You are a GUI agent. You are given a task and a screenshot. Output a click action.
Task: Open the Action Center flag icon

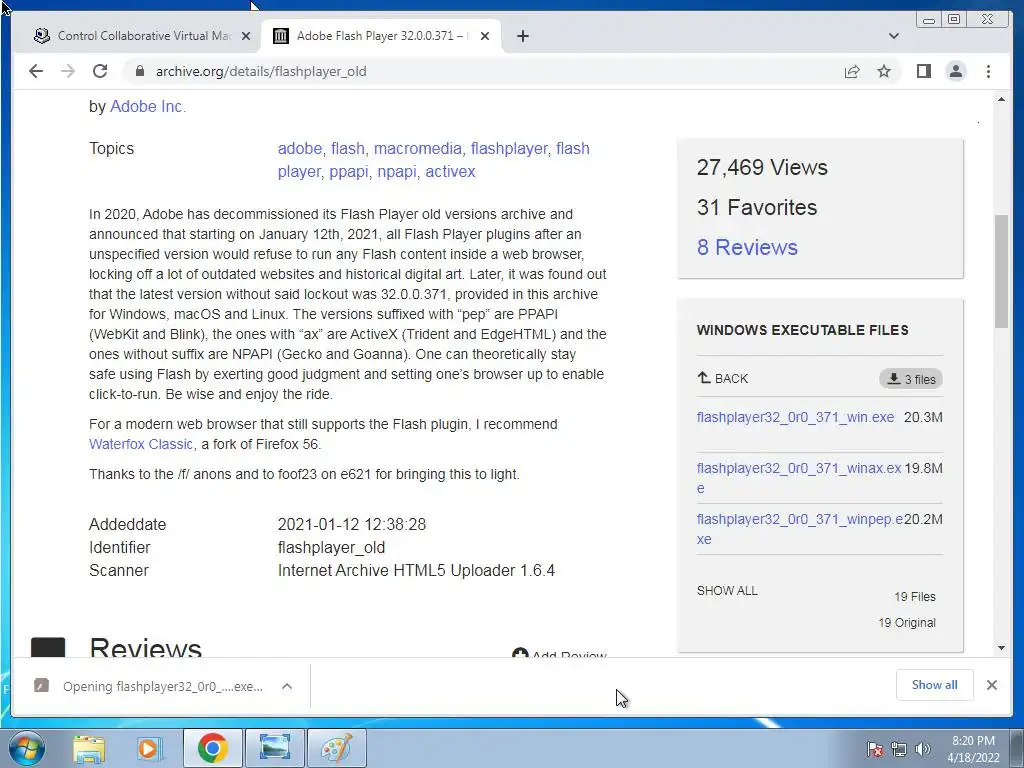point(875,749)
